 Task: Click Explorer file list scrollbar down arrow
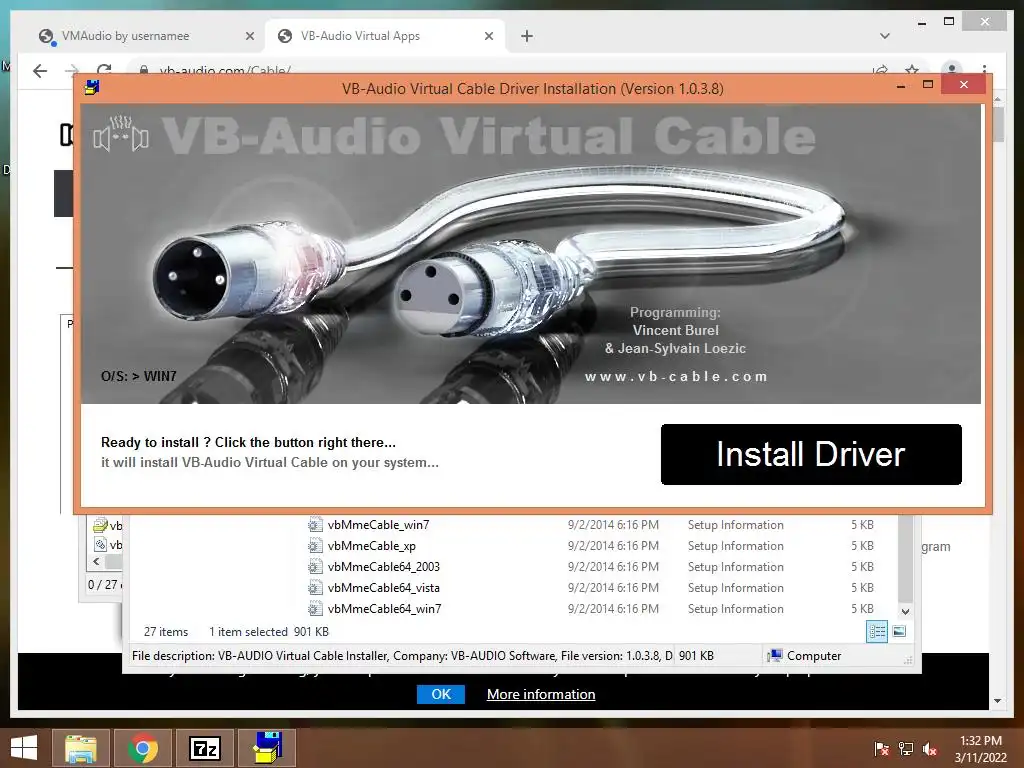[905, 611]
